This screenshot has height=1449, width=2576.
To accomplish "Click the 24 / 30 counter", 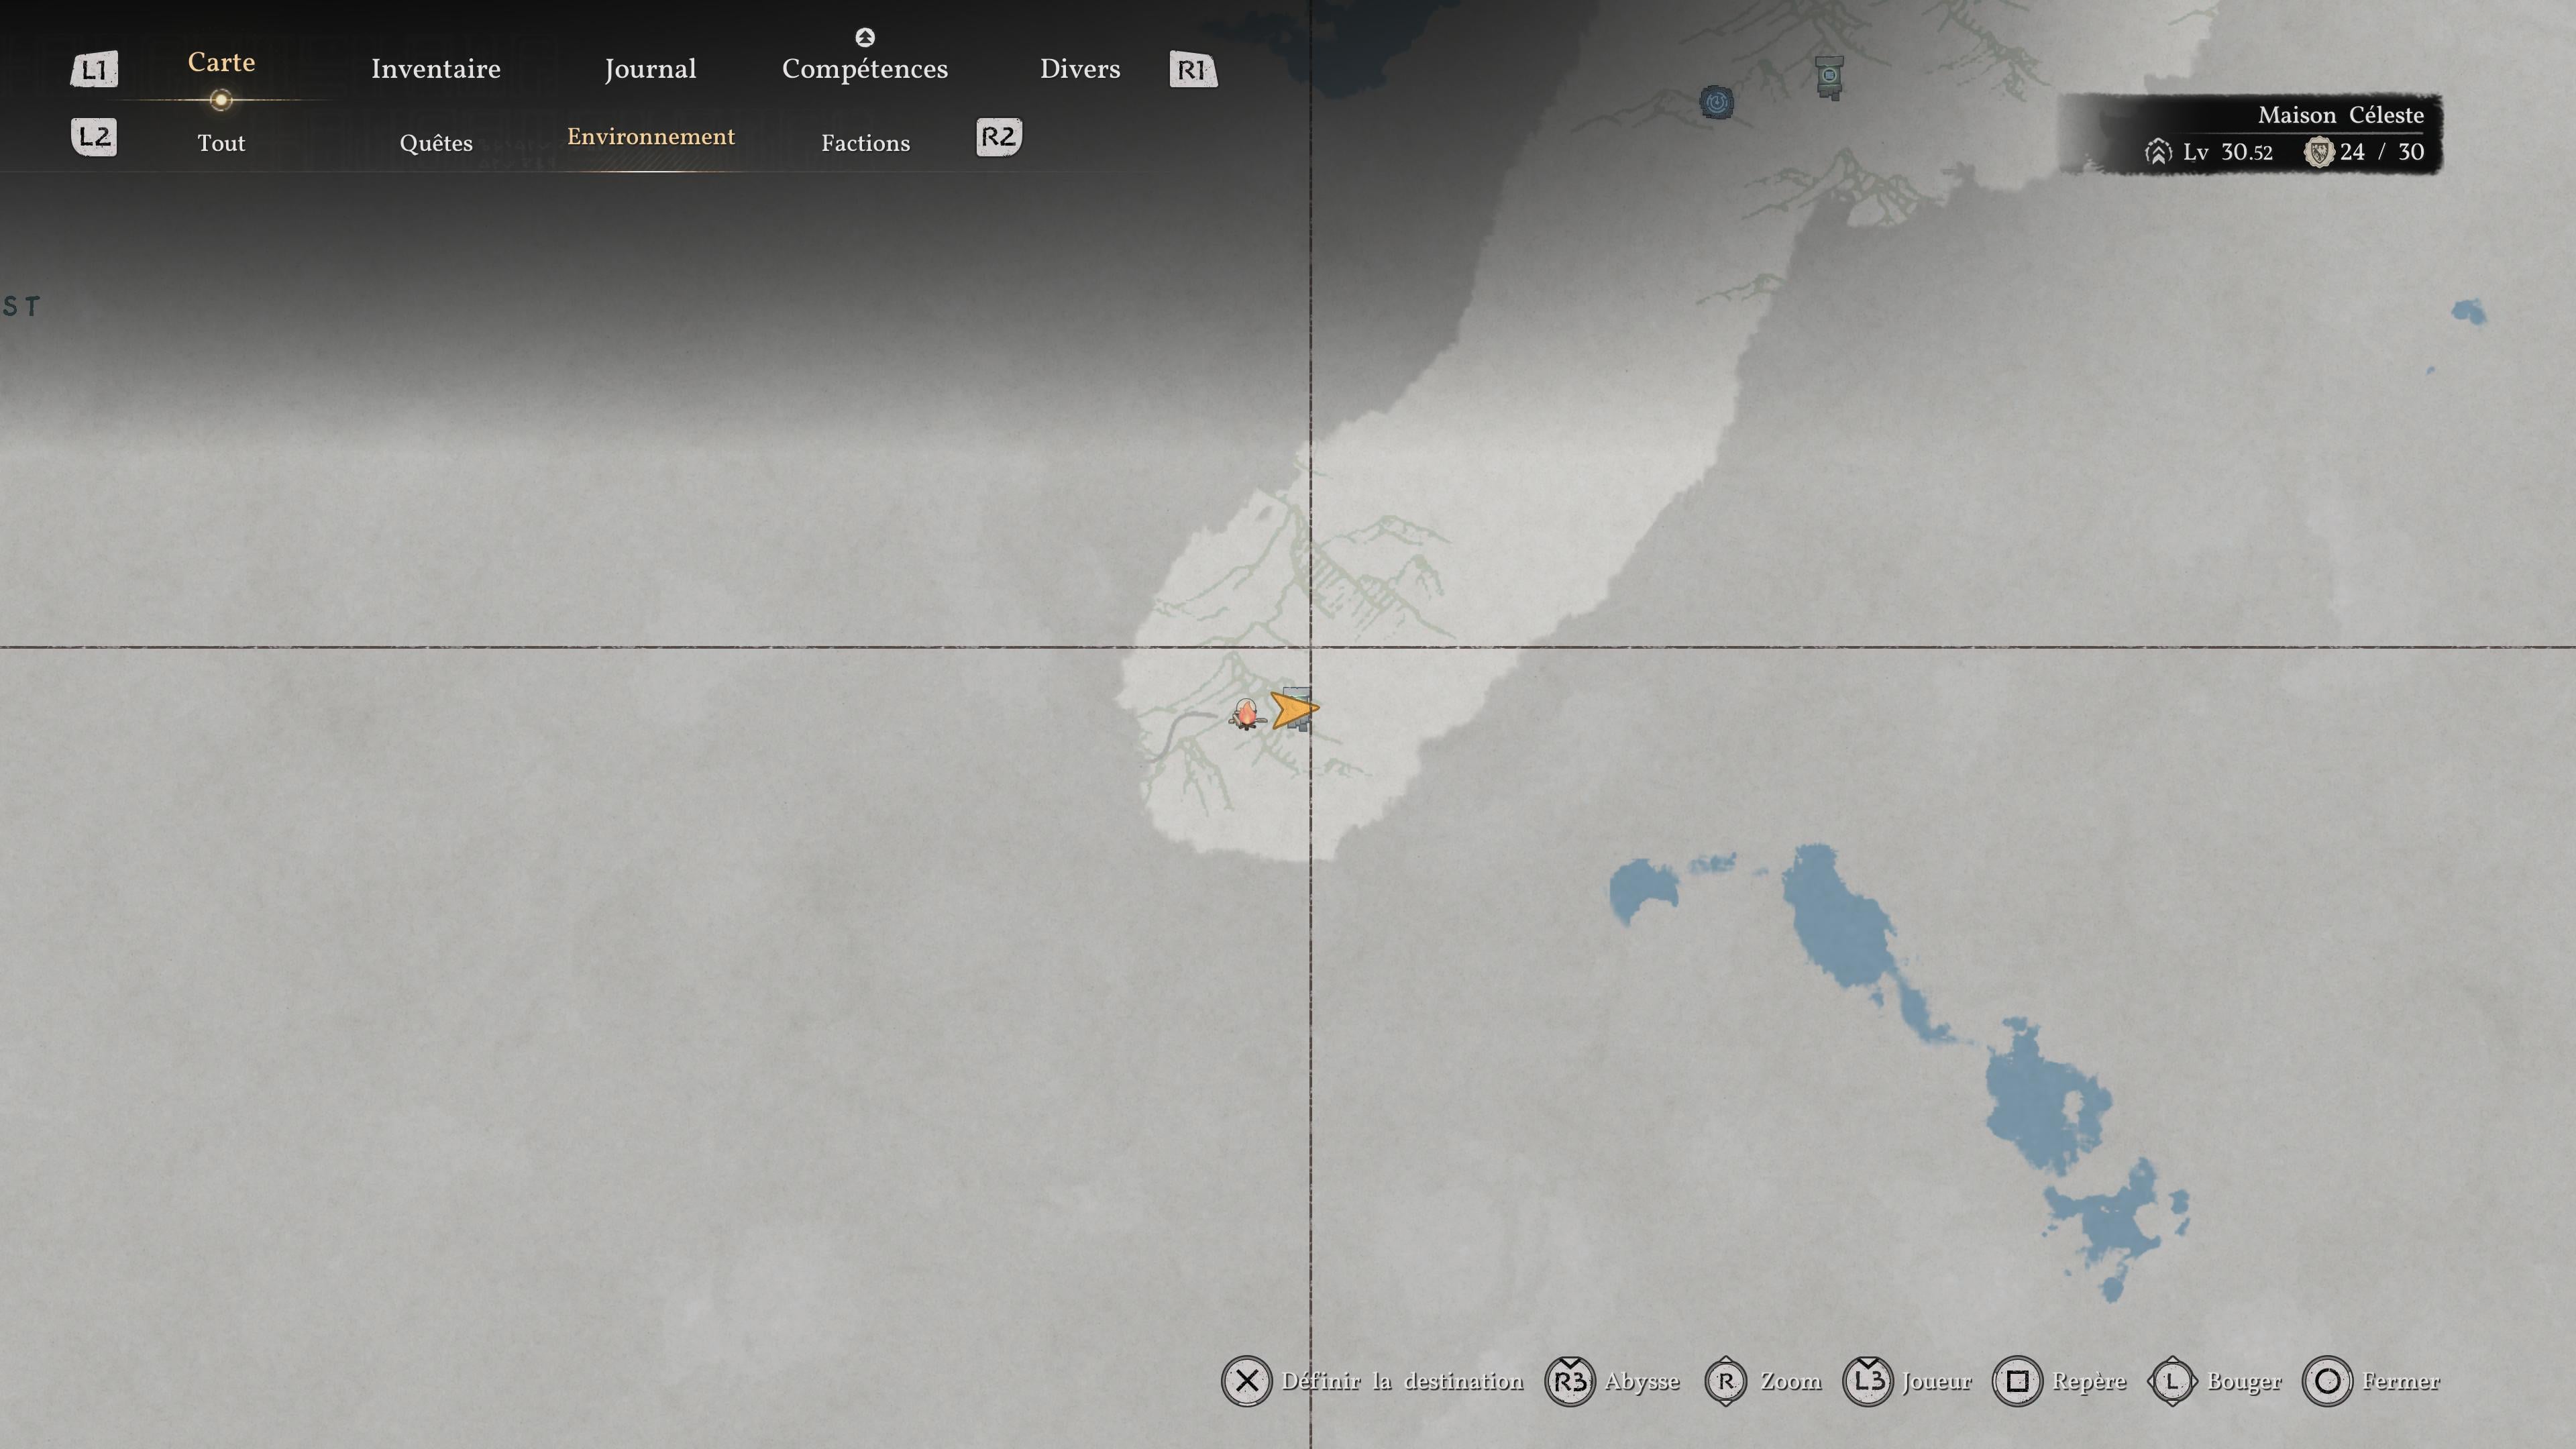I will (x=2382, y=152).
